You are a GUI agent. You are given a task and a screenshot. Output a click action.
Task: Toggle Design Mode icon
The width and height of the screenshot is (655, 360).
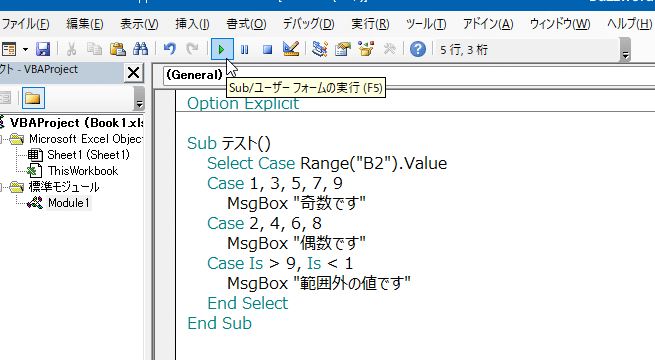pyautogui.click(x=291, y=49)
